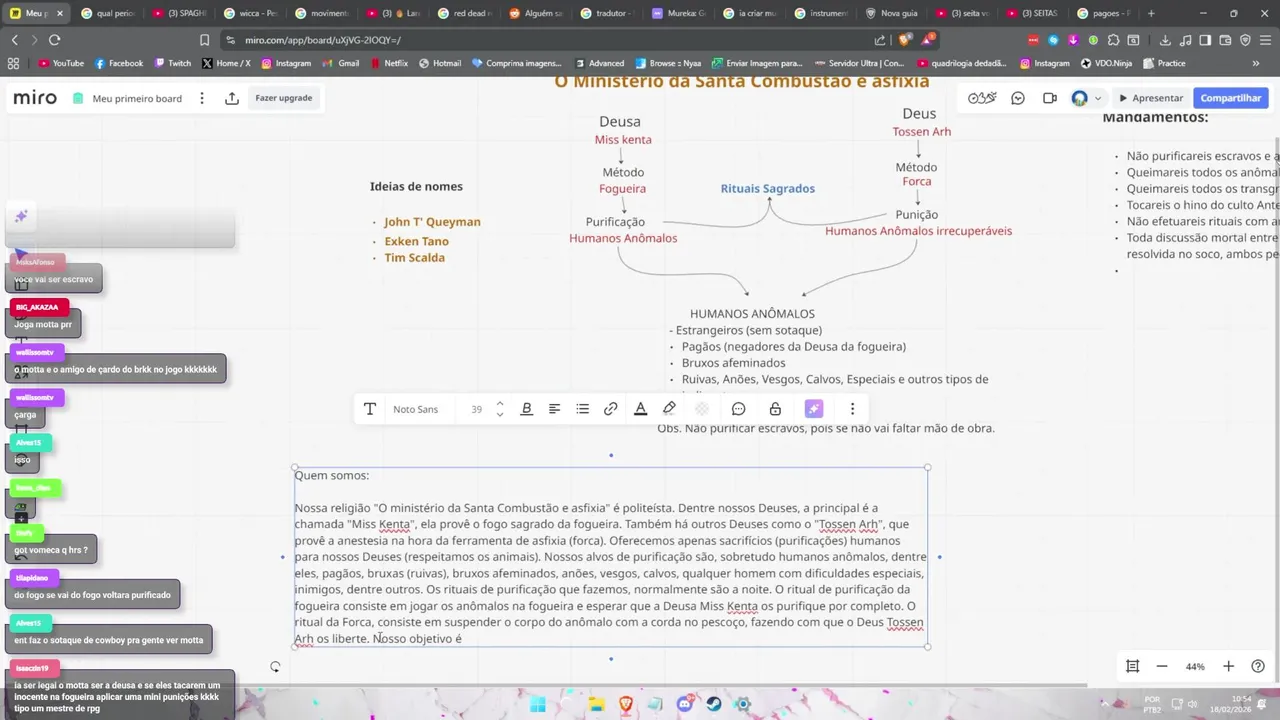Click the Fazer upgrade button
This screenshot has width=1280, height=720.
coord(284,98)
